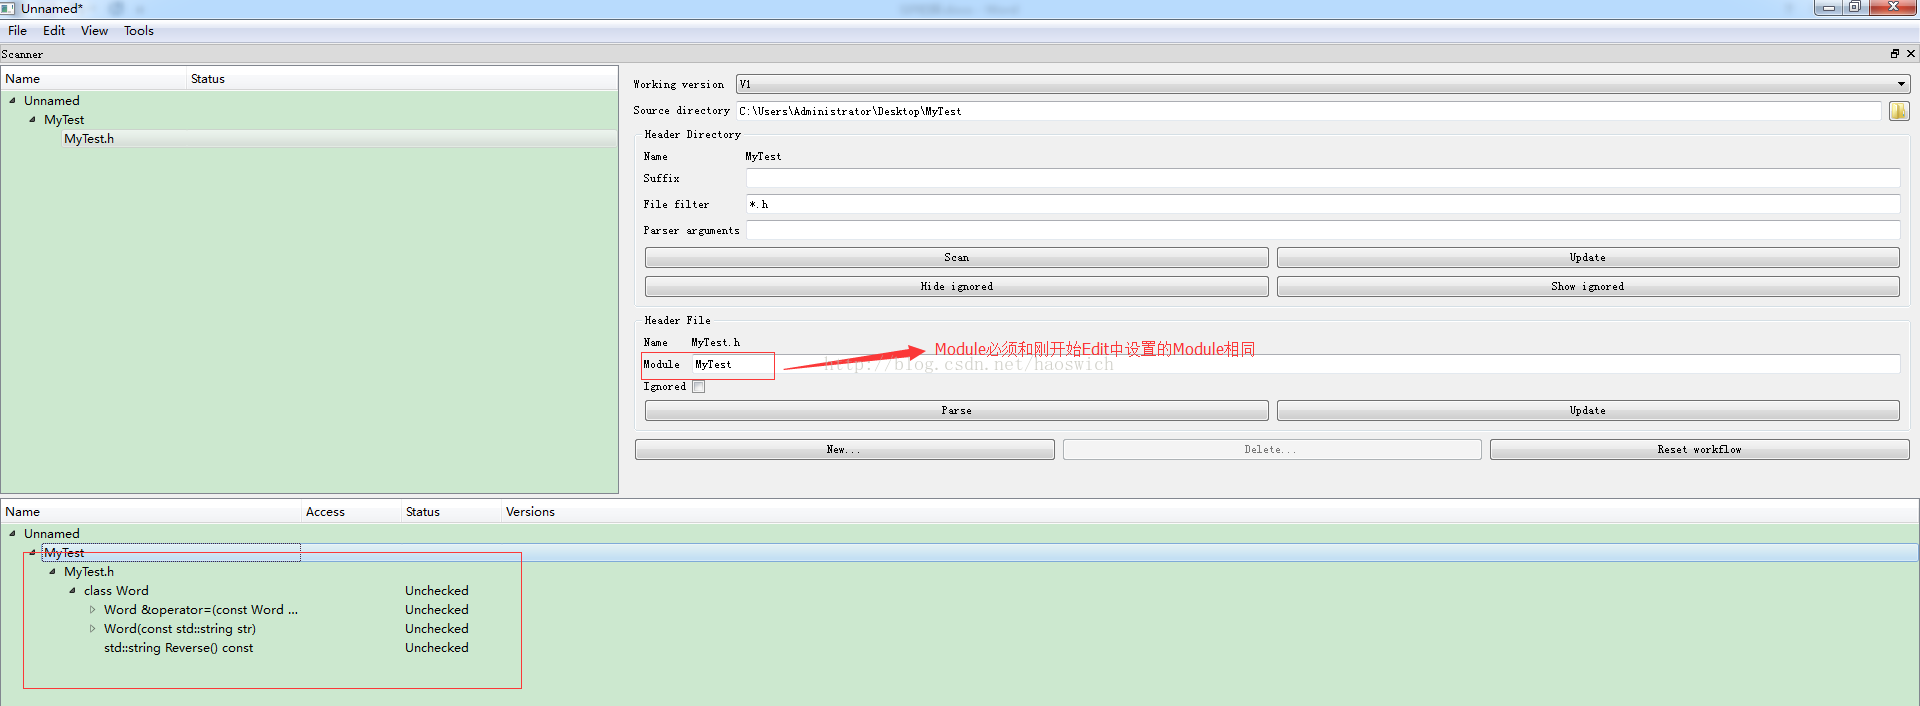Select MyTest row in lower tree
Screen dimensions: 1920x706
pyautogui.click(x=64, y=553)
